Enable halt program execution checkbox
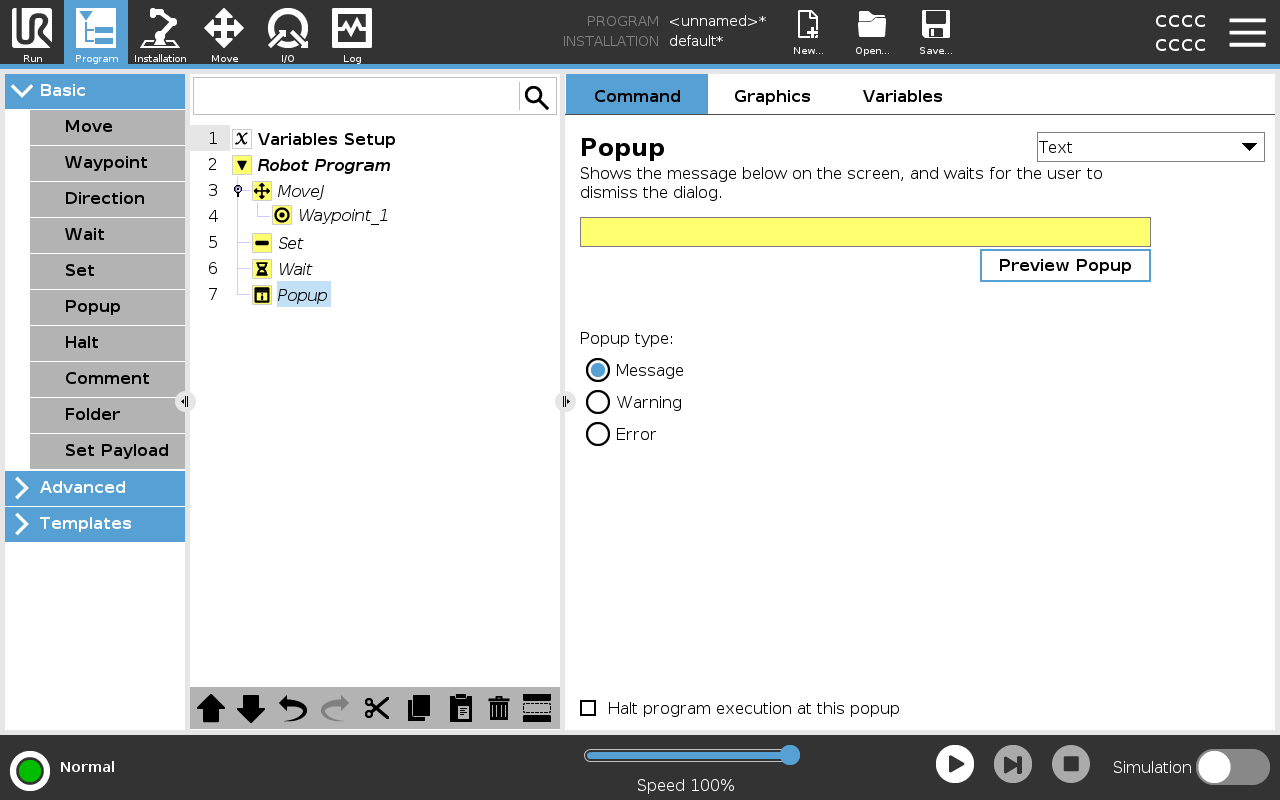This screenshot has width=1280, height=800. 588,708
